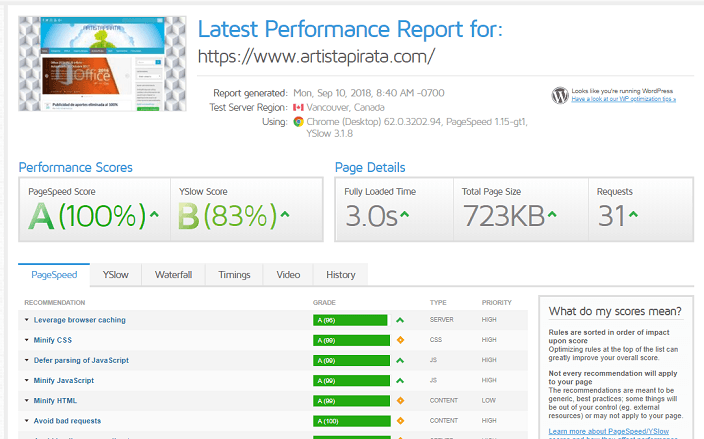Image resolution: width=704 pixels, height=439 pixels.
Task: Open the WP optimization tips link
Action: click(623, 99)
